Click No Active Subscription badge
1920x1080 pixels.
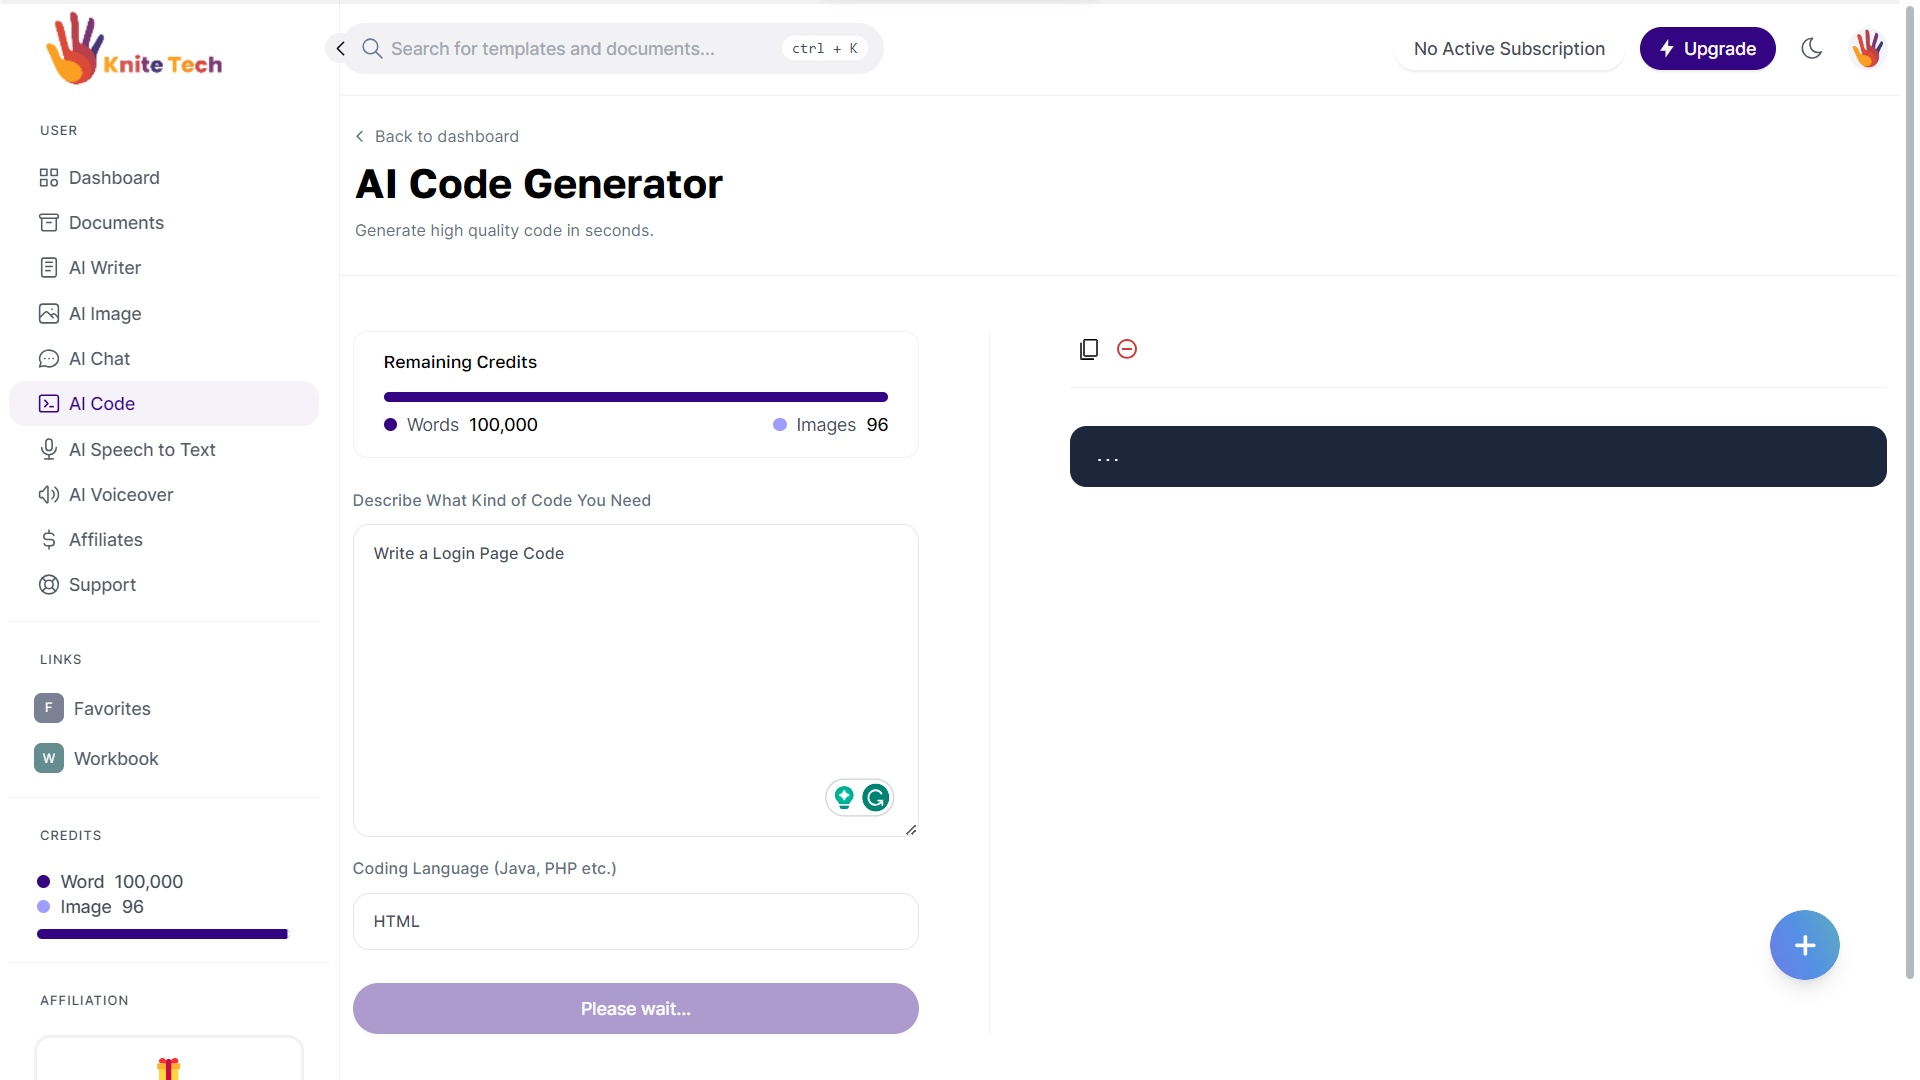pos(1508,48)
